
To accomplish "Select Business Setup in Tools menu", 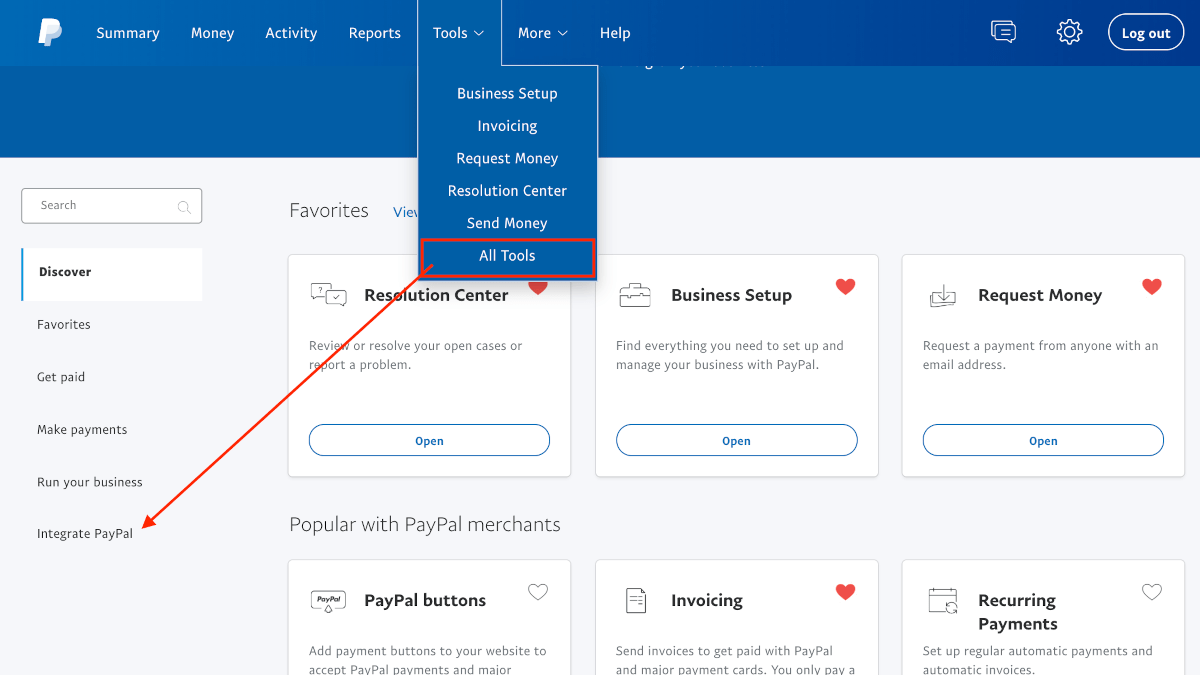I will coord(507,93).
